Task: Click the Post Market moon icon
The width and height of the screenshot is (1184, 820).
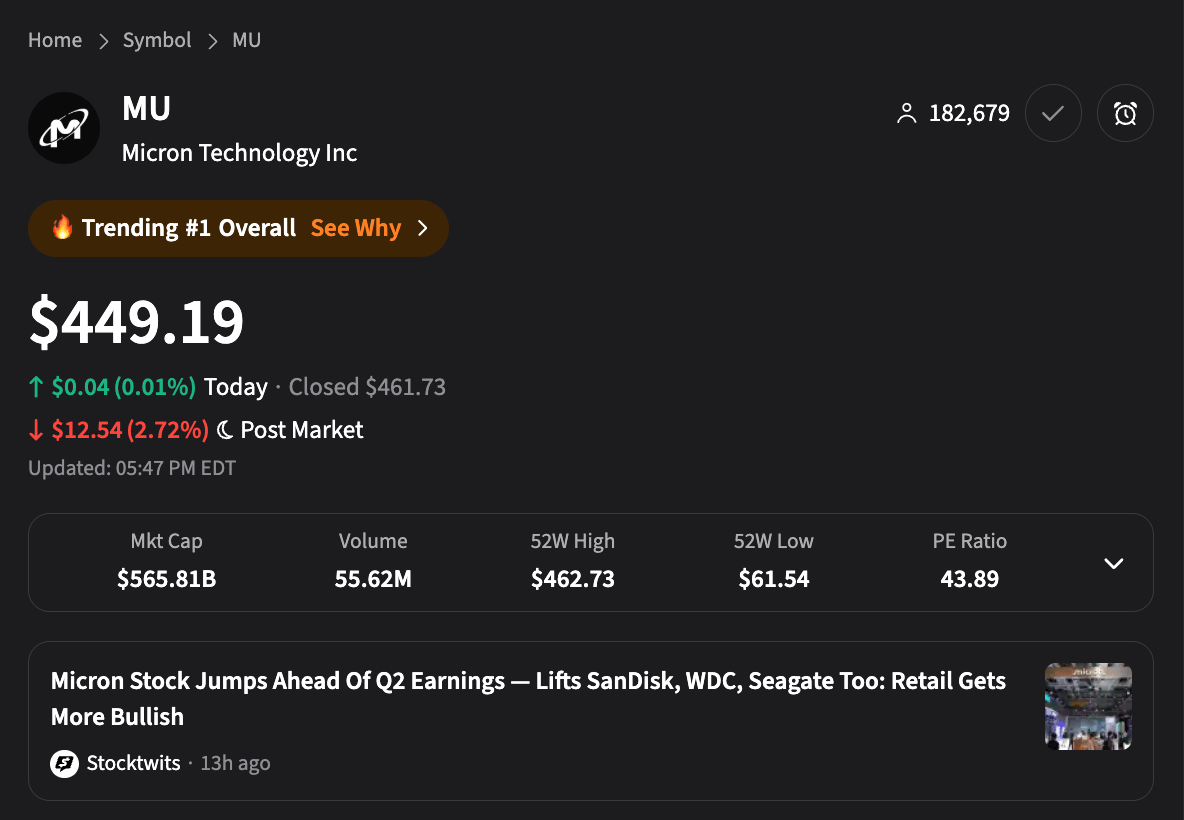Action: click(x=225, y=431)
